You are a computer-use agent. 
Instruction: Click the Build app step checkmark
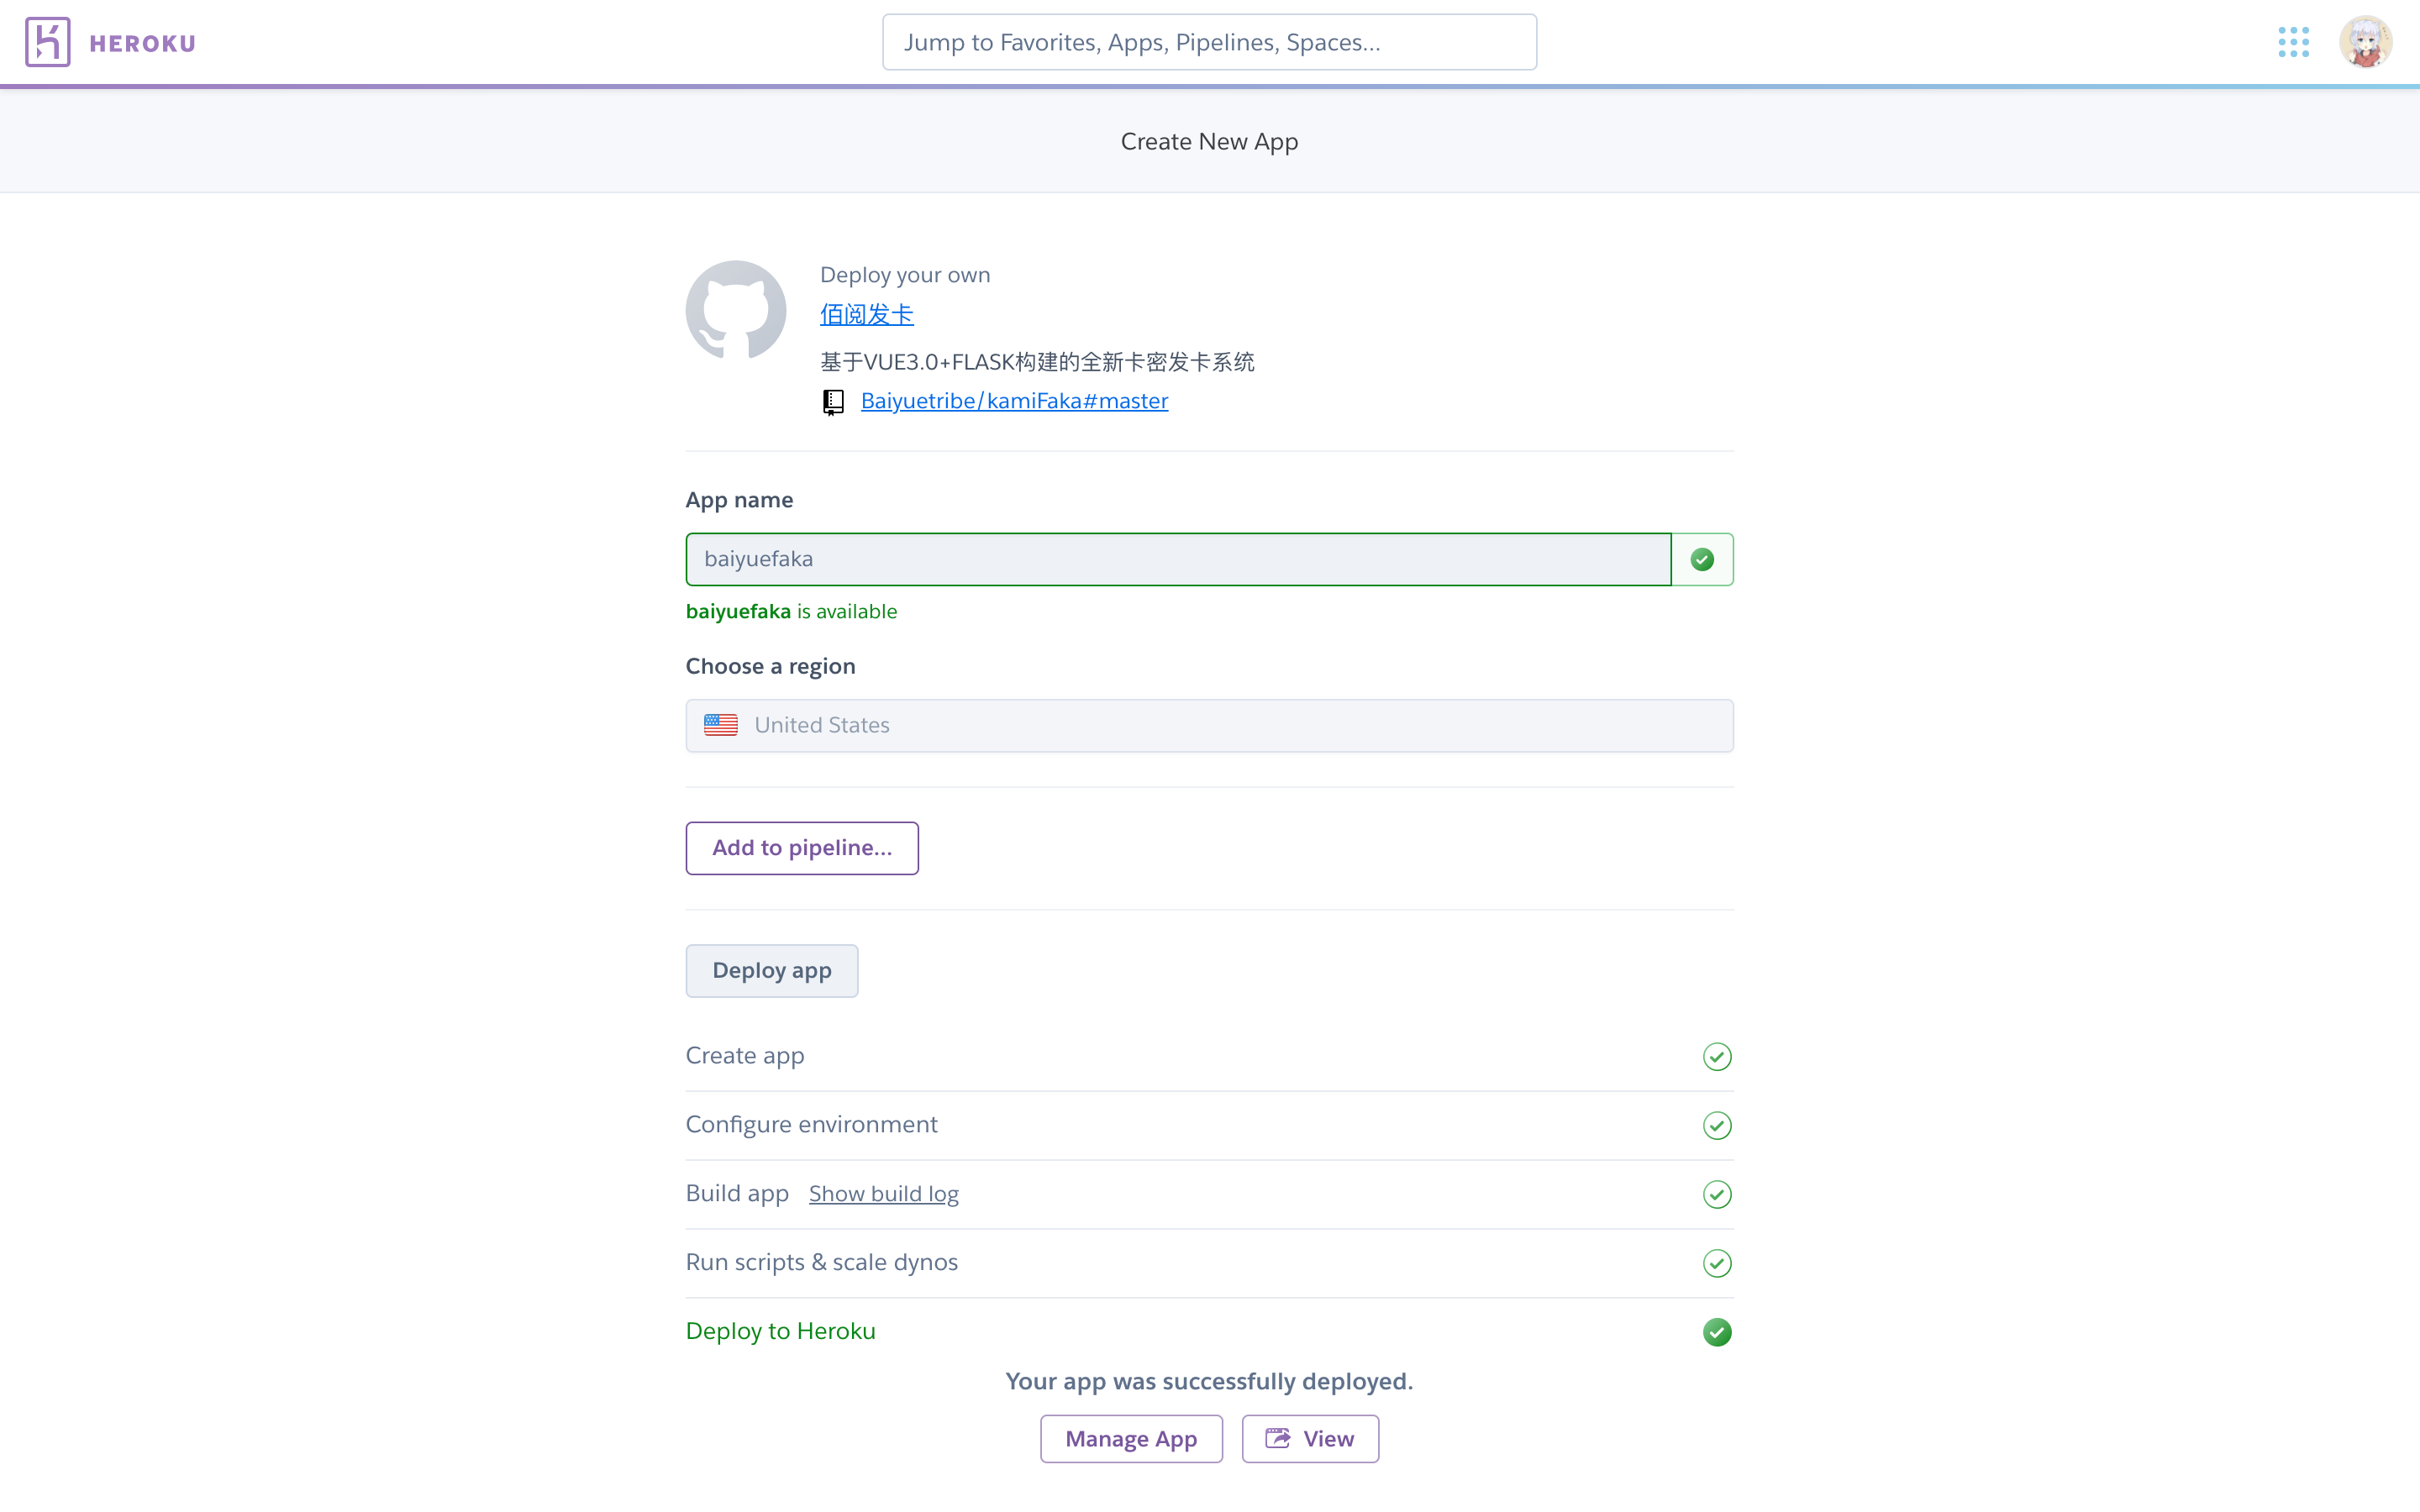point(1717,1195)
